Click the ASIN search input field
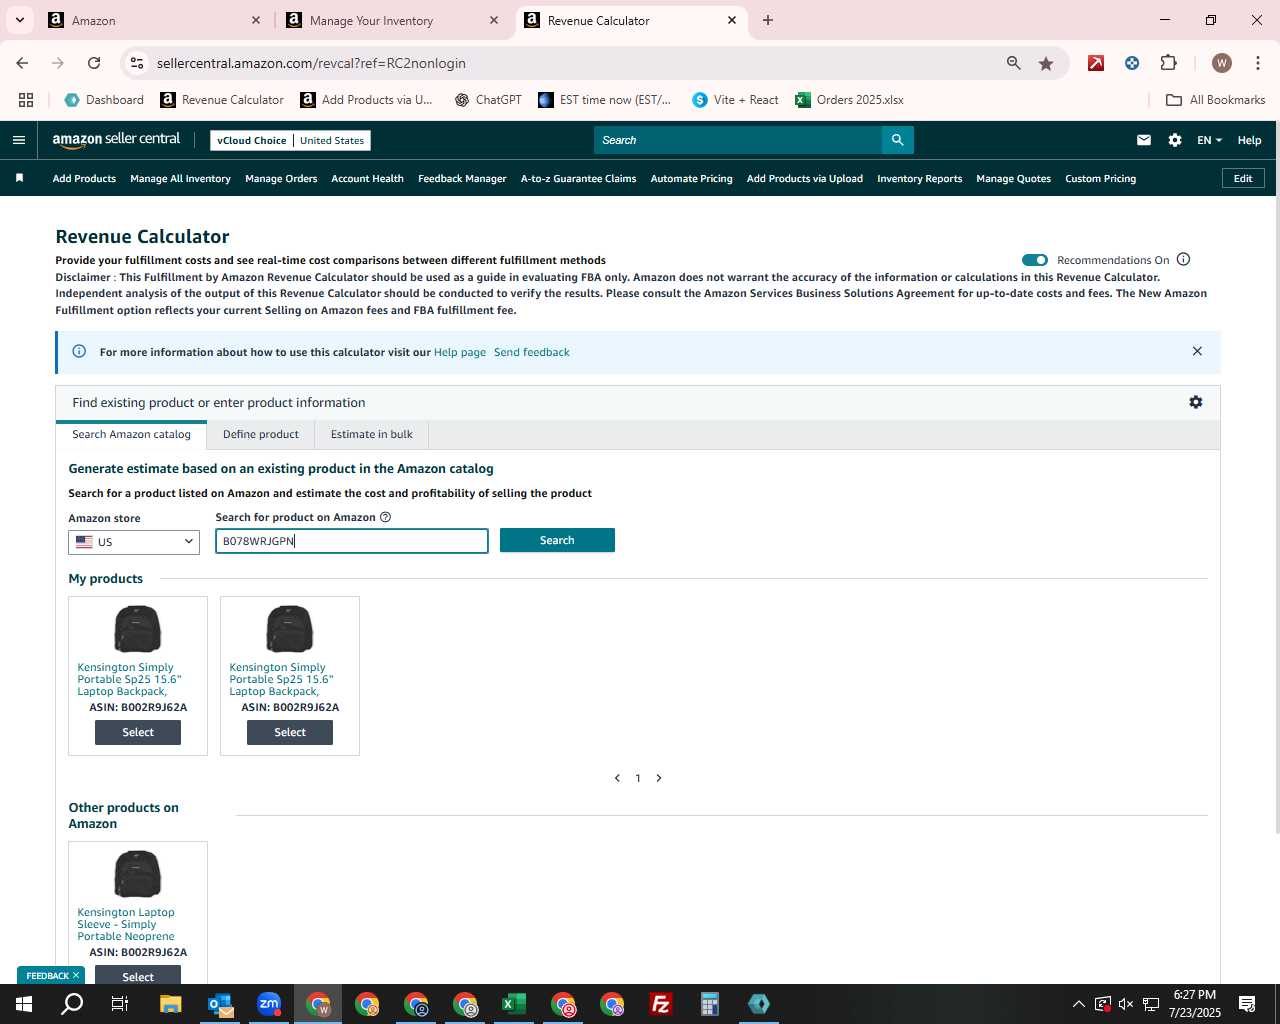 (352, 541)
